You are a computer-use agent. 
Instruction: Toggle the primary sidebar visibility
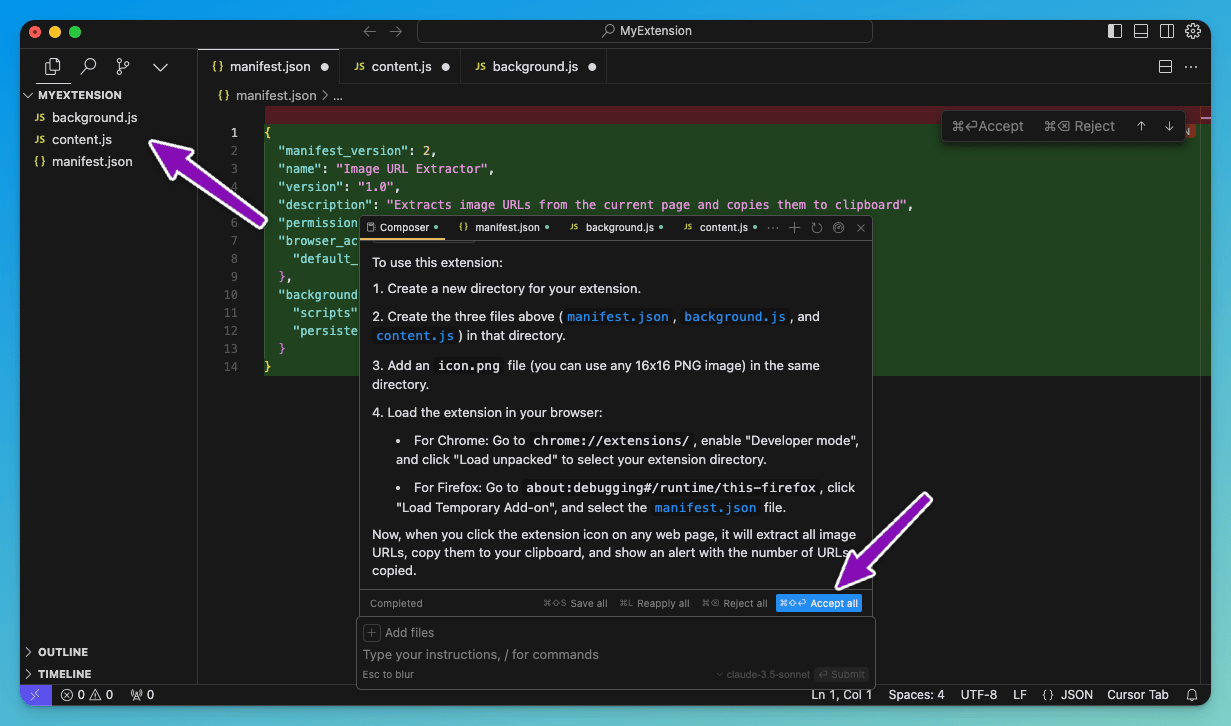(1115, 31)
